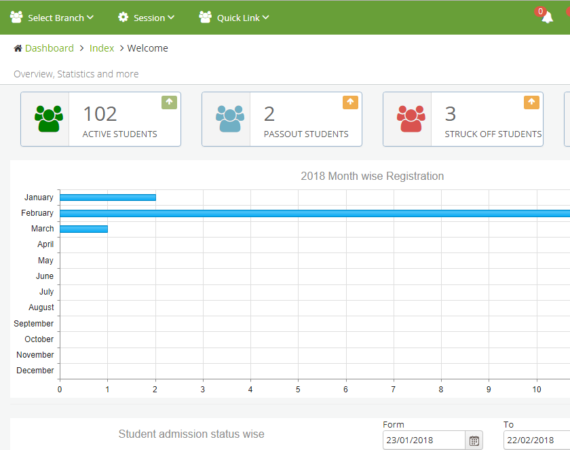Click the notification count badge showing 0

tap(541, 11)
